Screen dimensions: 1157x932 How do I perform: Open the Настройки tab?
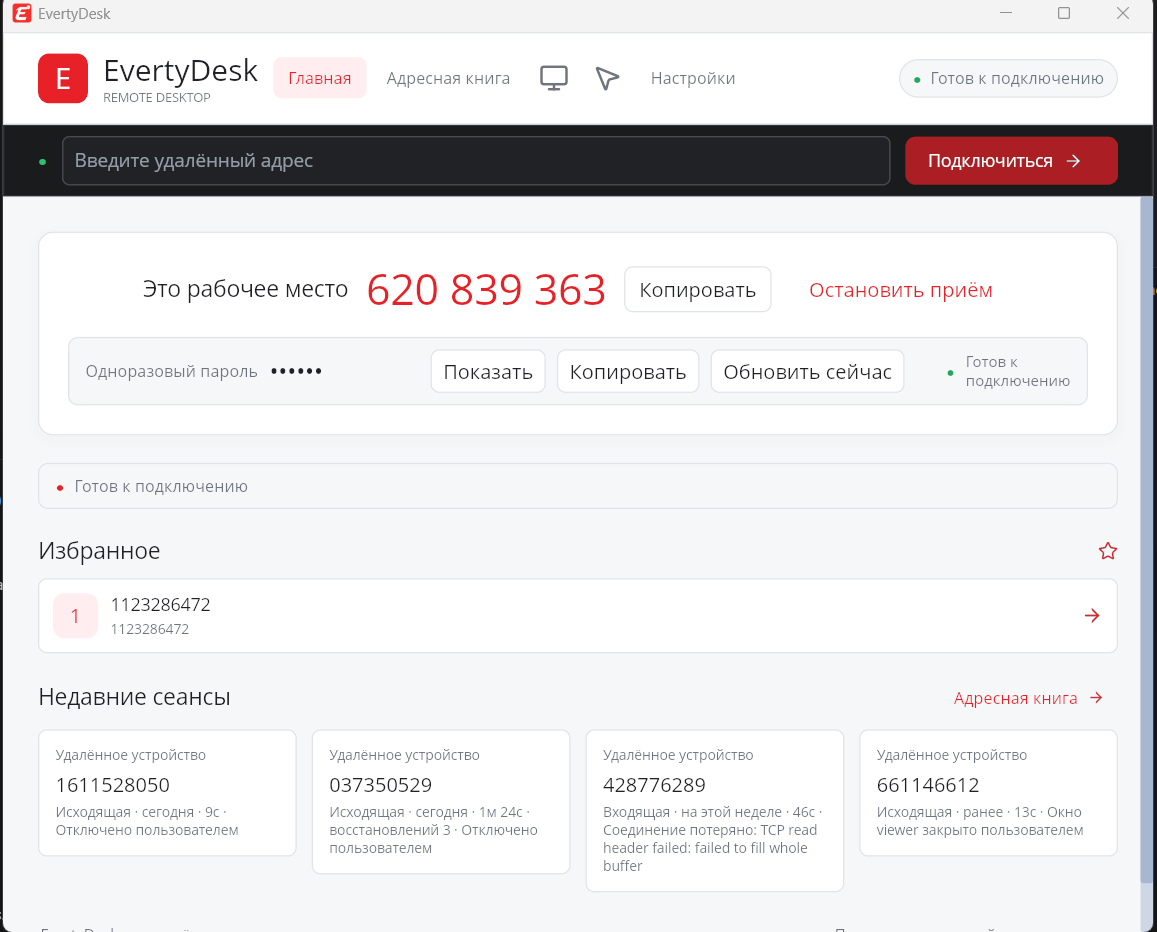coord(693,78)
